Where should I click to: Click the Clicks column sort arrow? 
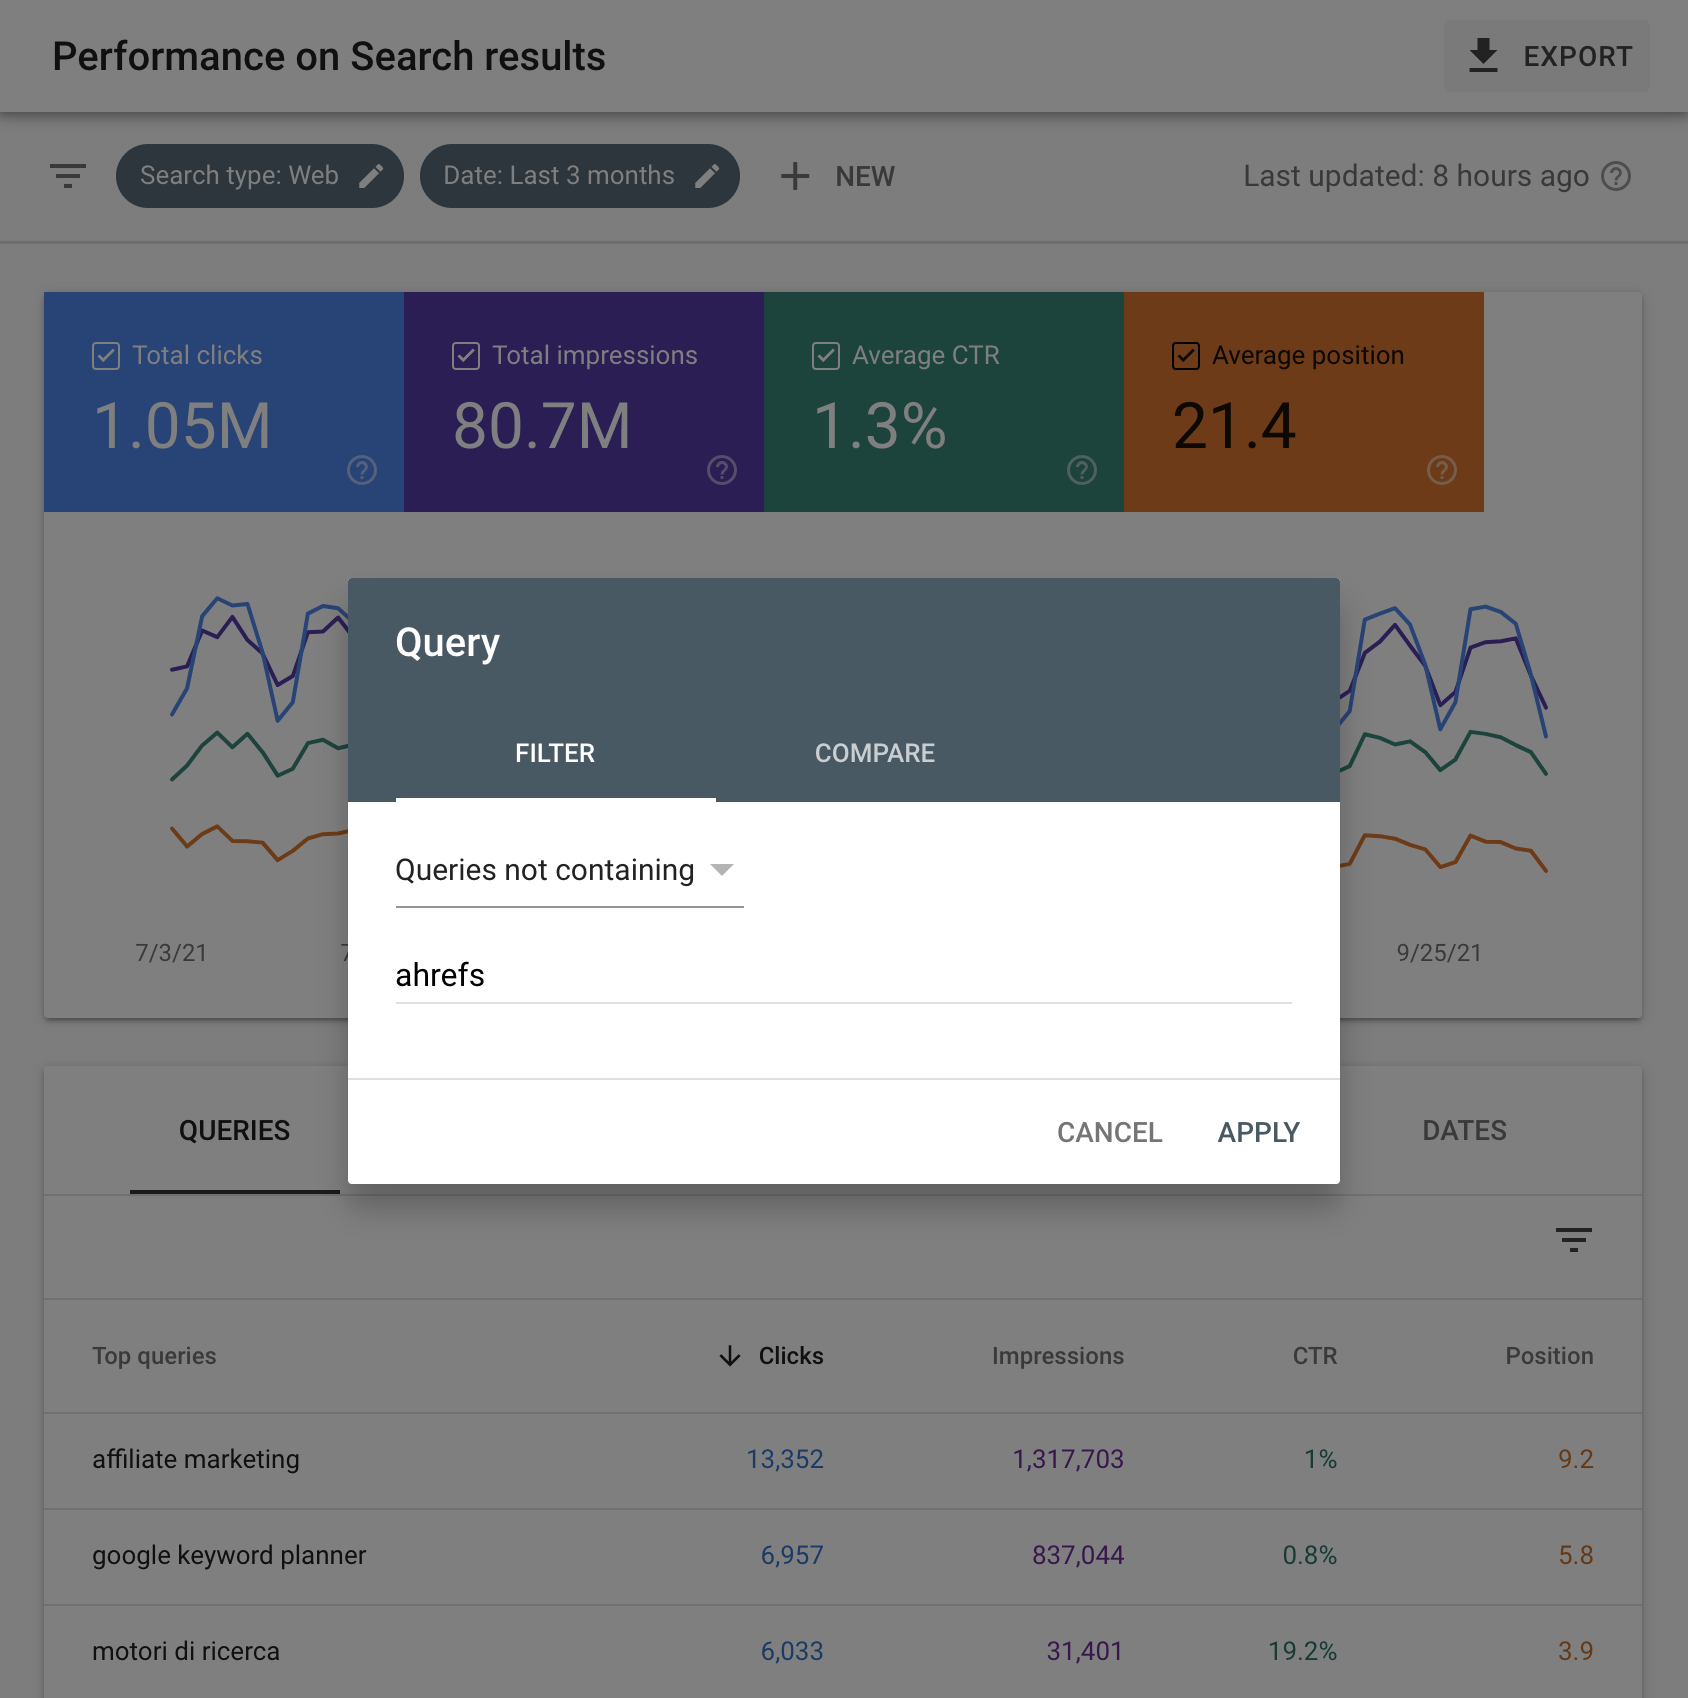729,1356
